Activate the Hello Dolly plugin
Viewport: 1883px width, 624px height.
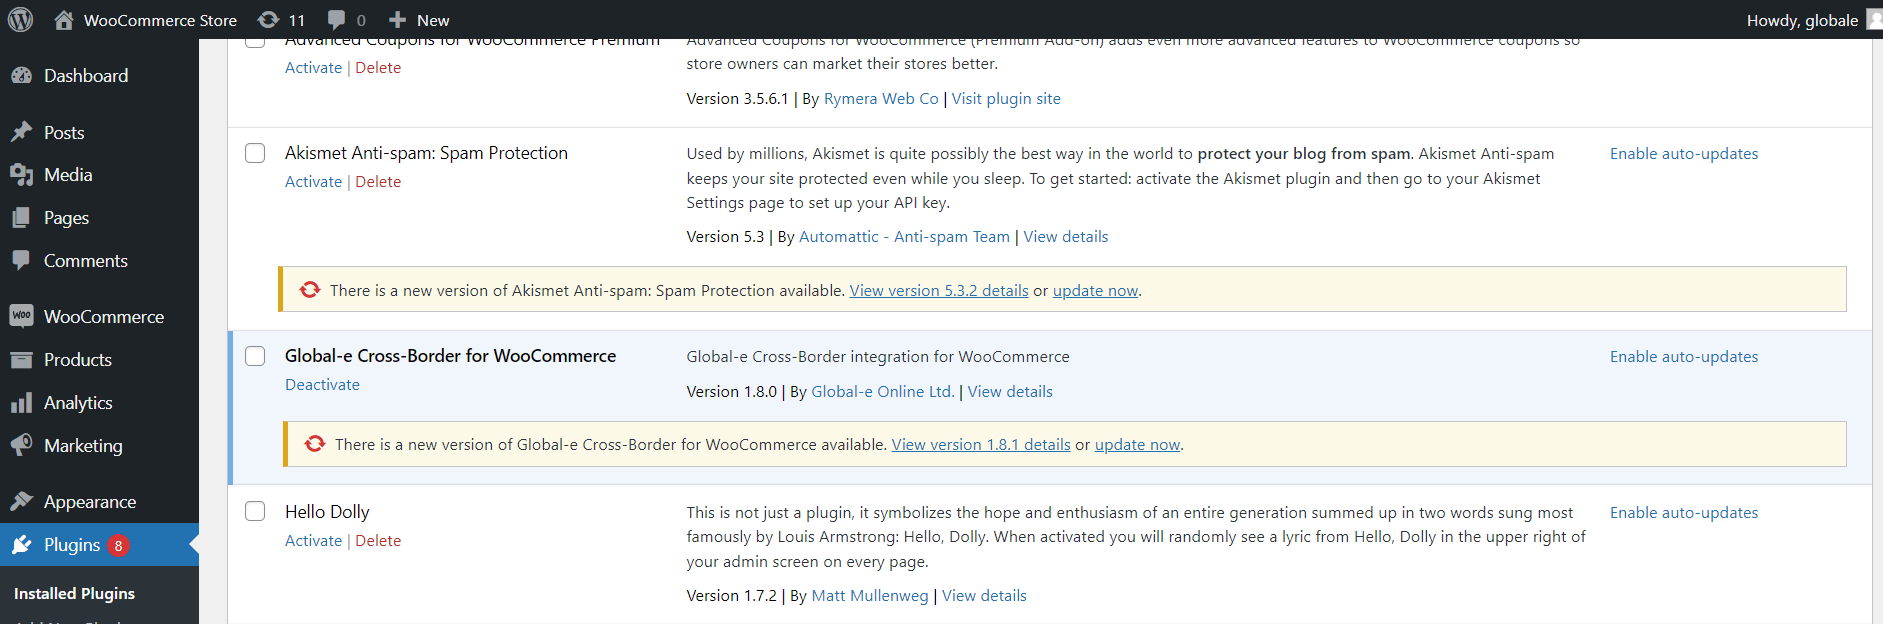(313, 540)
